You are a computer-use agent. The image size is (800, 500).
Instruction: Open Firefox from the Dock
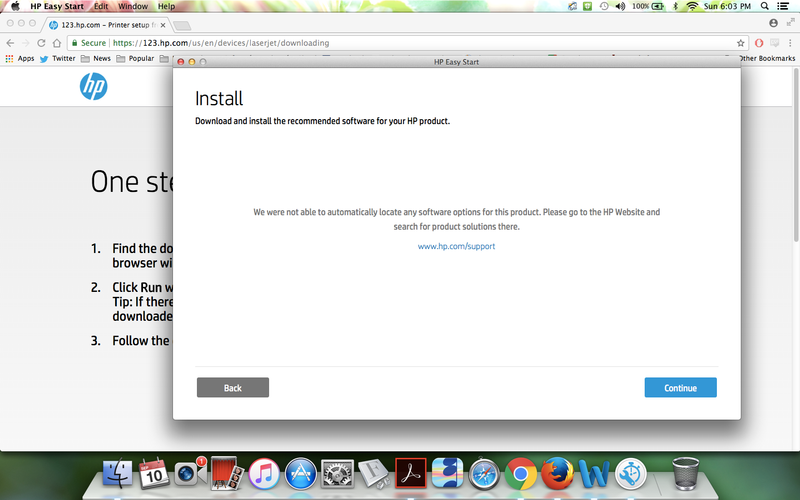pos(557,473)
